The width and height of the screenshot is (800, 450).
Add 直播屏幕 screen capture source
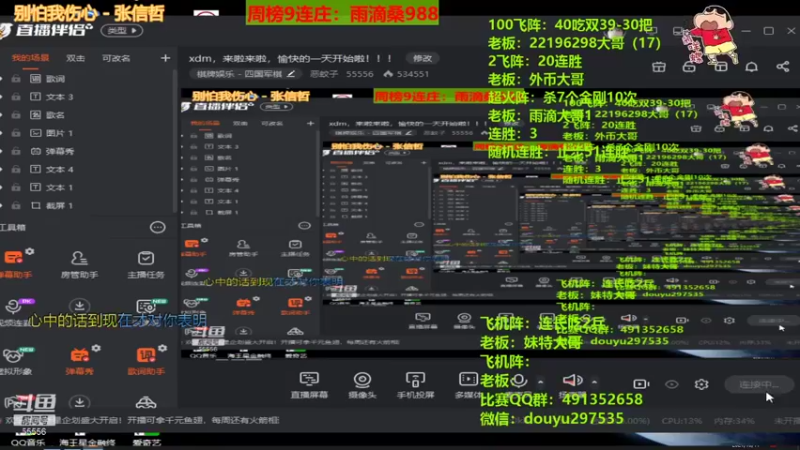tap(309, 385)
